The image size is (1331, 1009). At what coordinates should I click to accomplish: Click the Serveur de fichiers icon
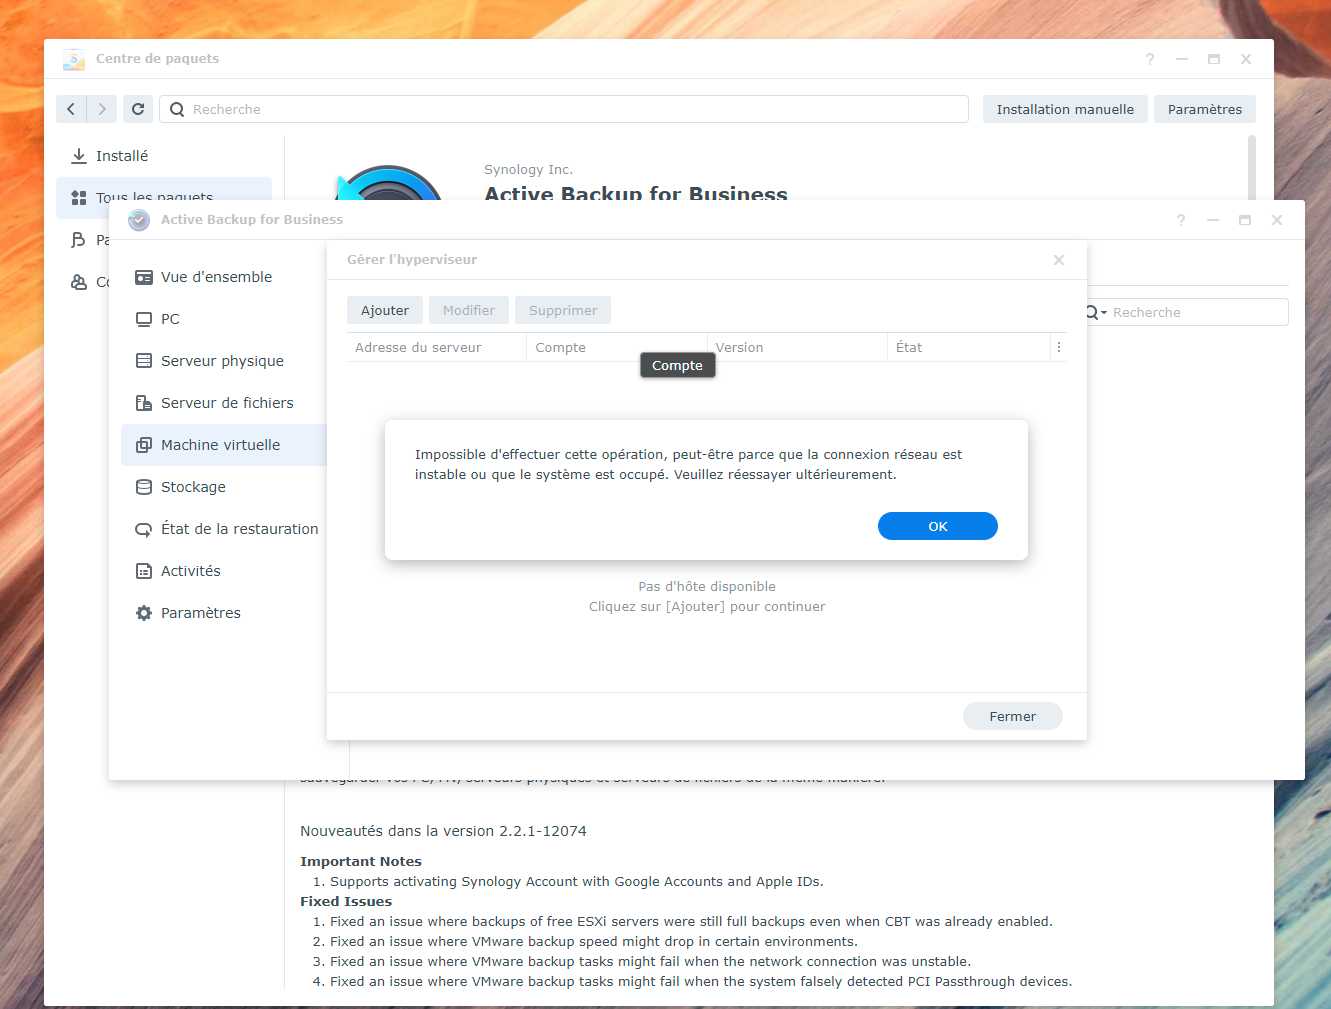coord(144,403)
